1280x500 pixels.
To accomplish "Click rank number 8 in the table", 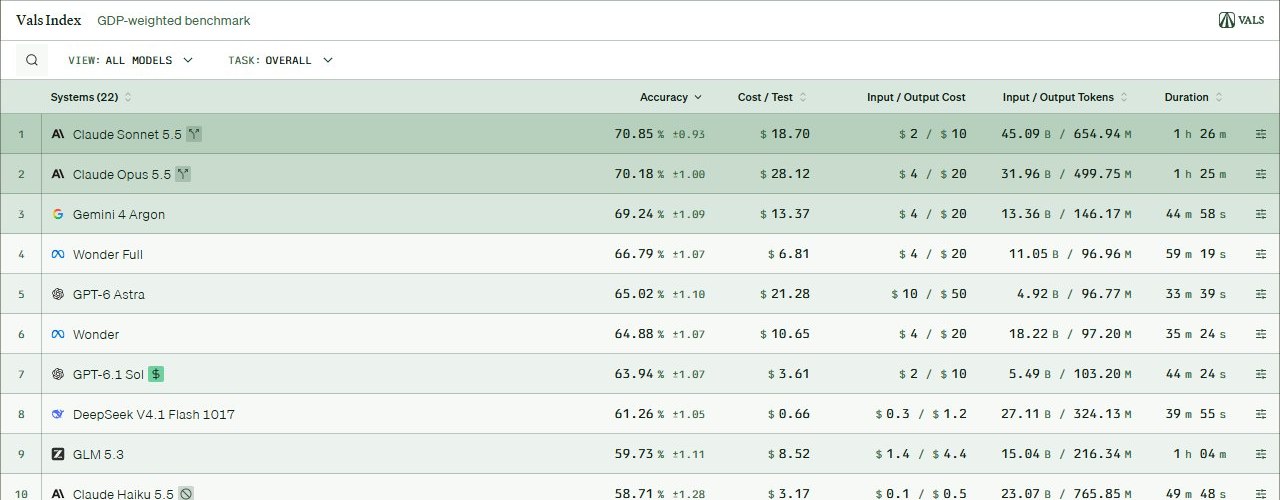I will (21, 414).
